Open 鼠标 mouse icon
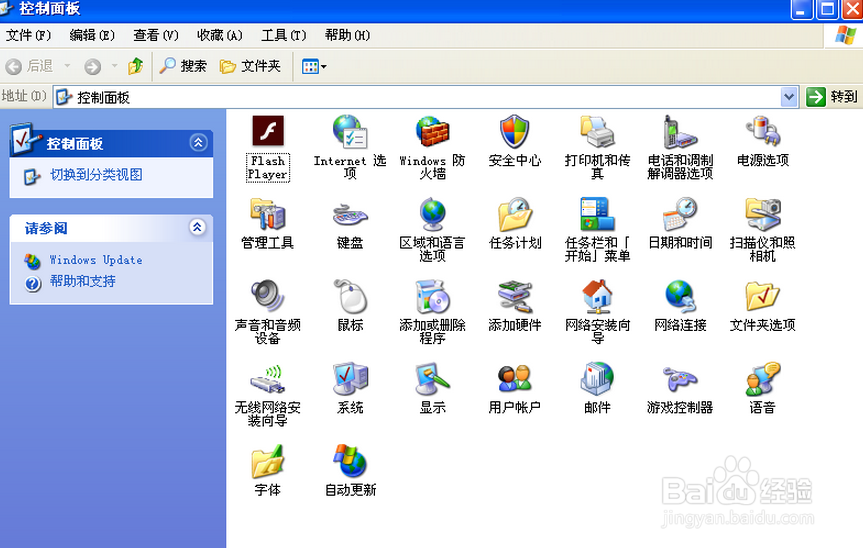Viewport: 863px width, 548px height. click(x=350, y=297)
